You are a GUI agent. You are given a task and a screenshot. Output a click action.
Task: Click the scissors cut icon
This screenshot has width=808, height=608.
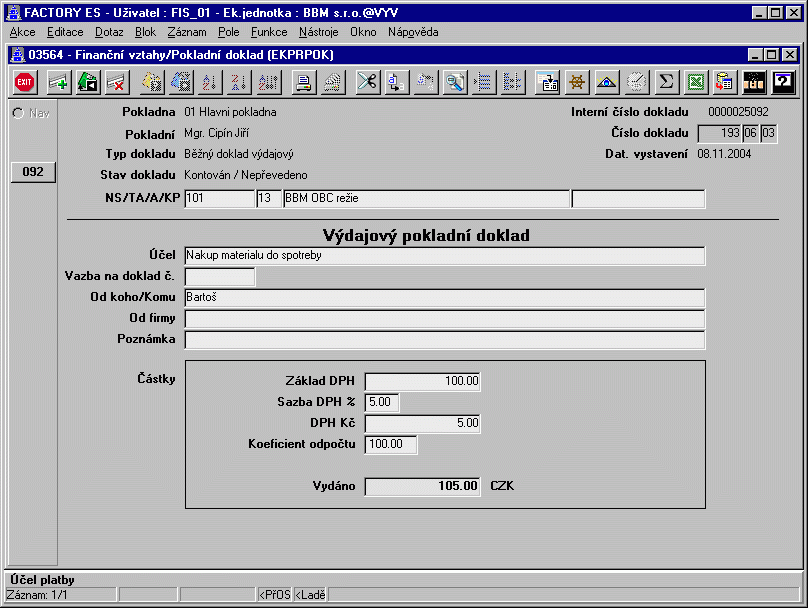[367, 82]
